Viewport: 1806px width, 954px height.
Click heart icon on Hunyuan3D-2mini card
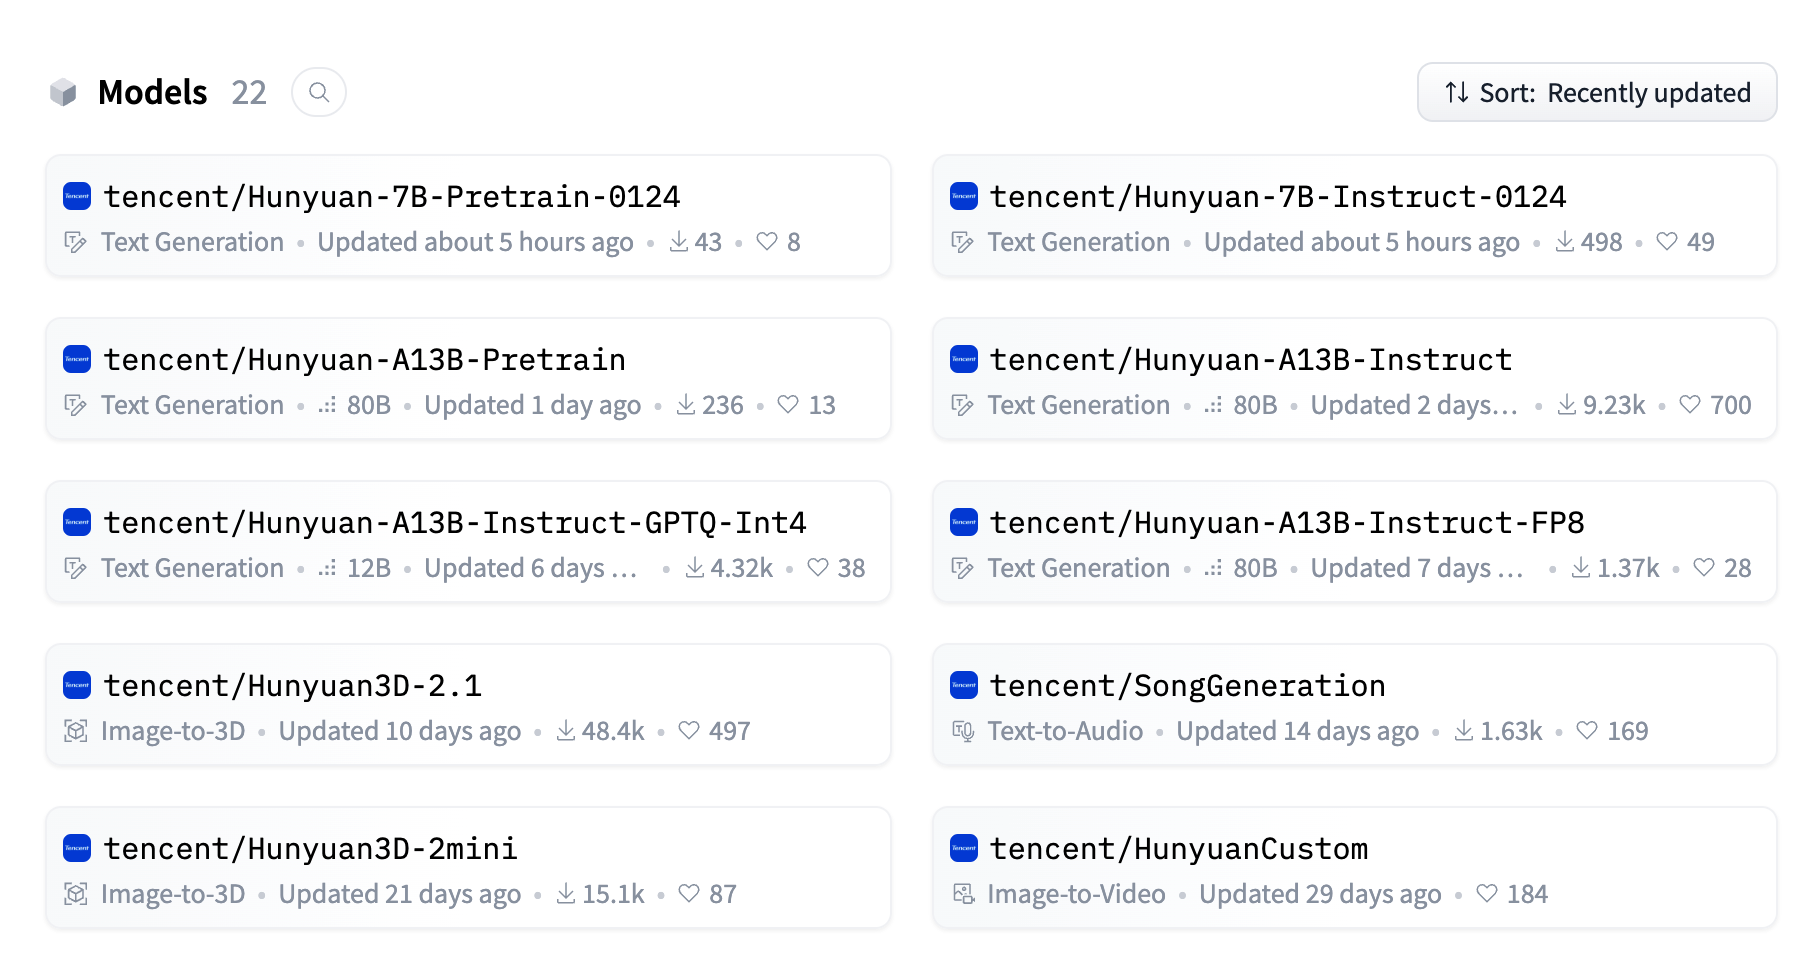click(x=689, y=893)
